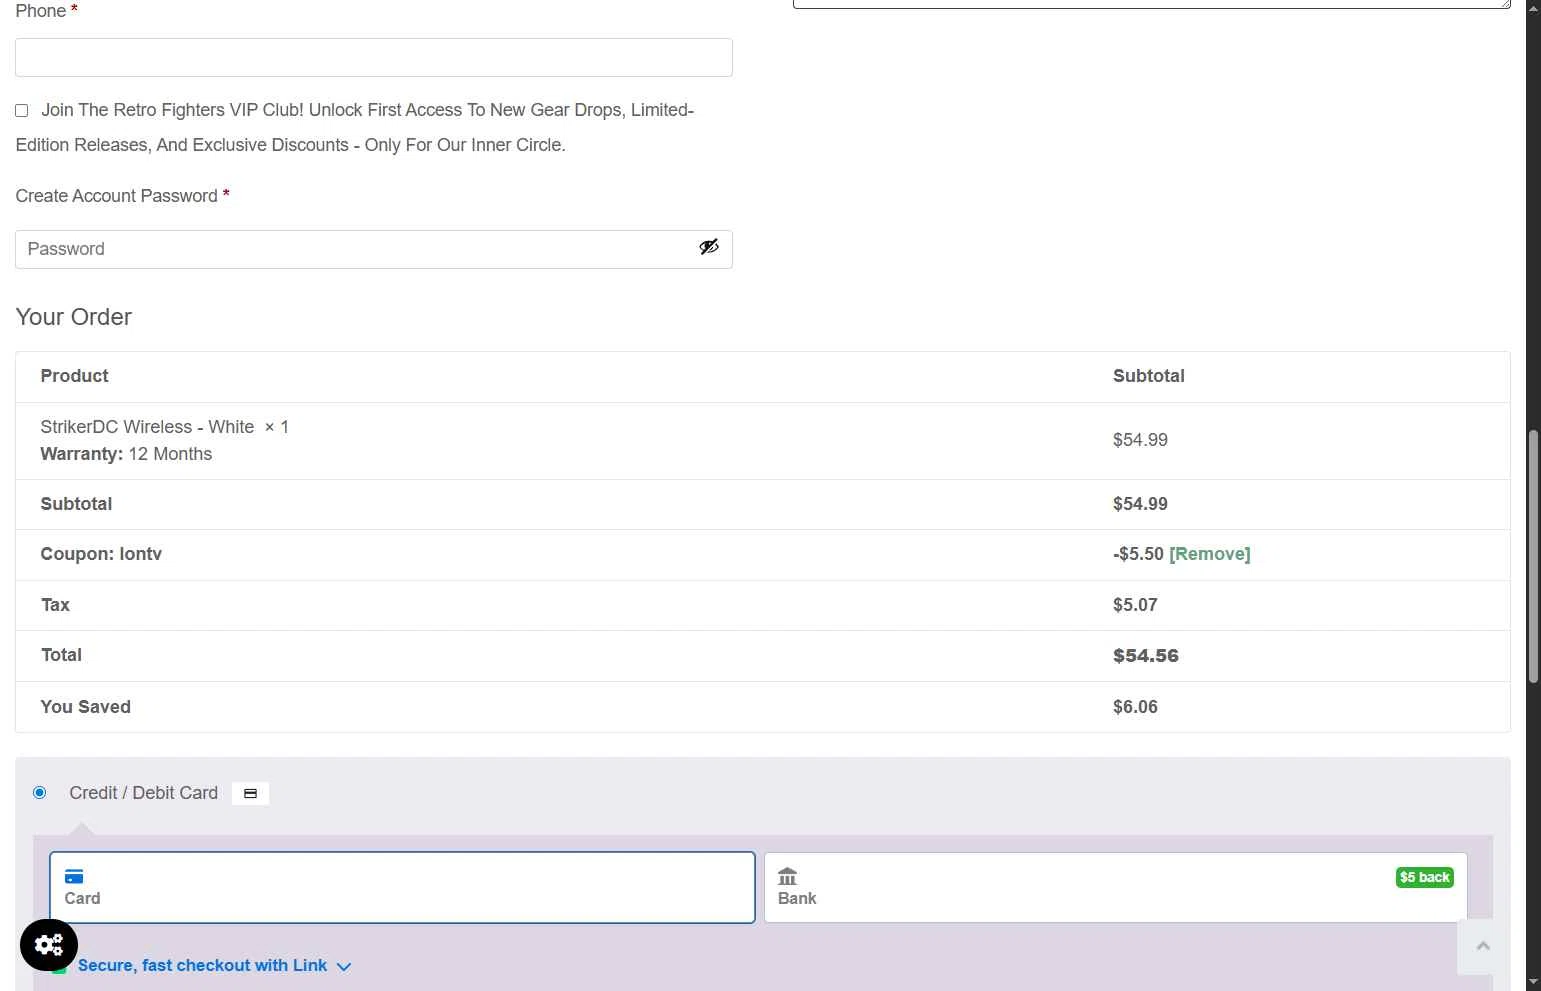Screen dimensions: 1541x991
Task: Click the coupon discount -$5.50 value
Action: [x=1138, y=554]
